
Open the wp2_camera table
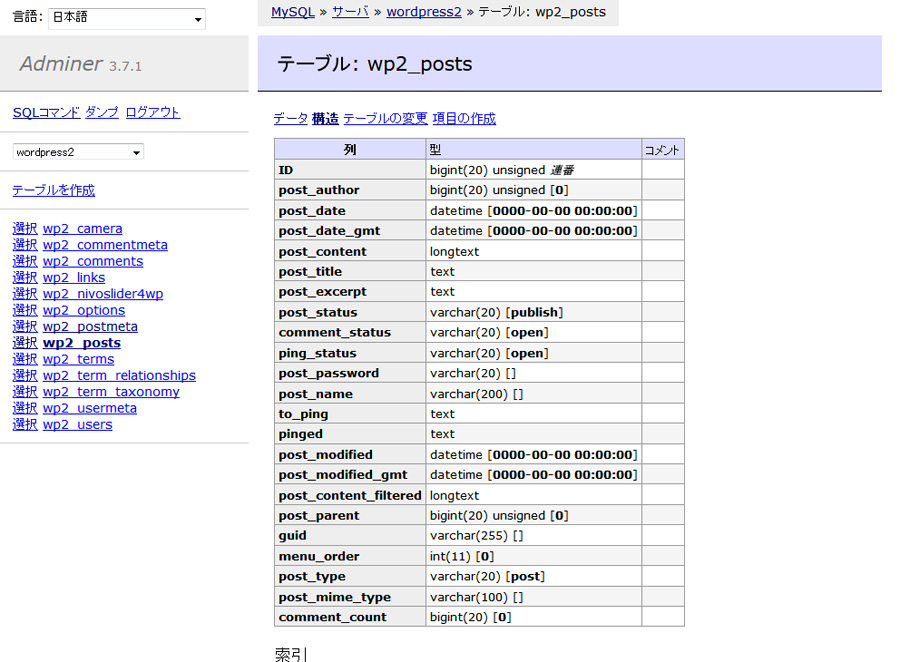click(x=83, y=228)
